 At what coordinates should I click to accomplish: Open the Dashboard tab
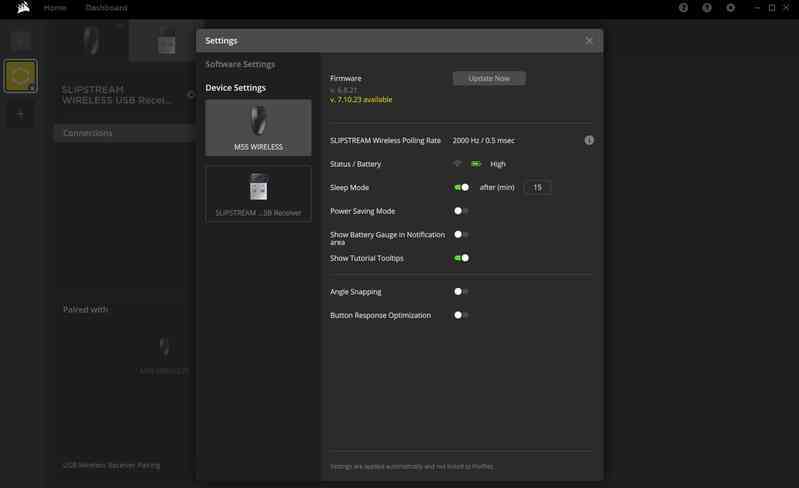click(x=106, y=8)
